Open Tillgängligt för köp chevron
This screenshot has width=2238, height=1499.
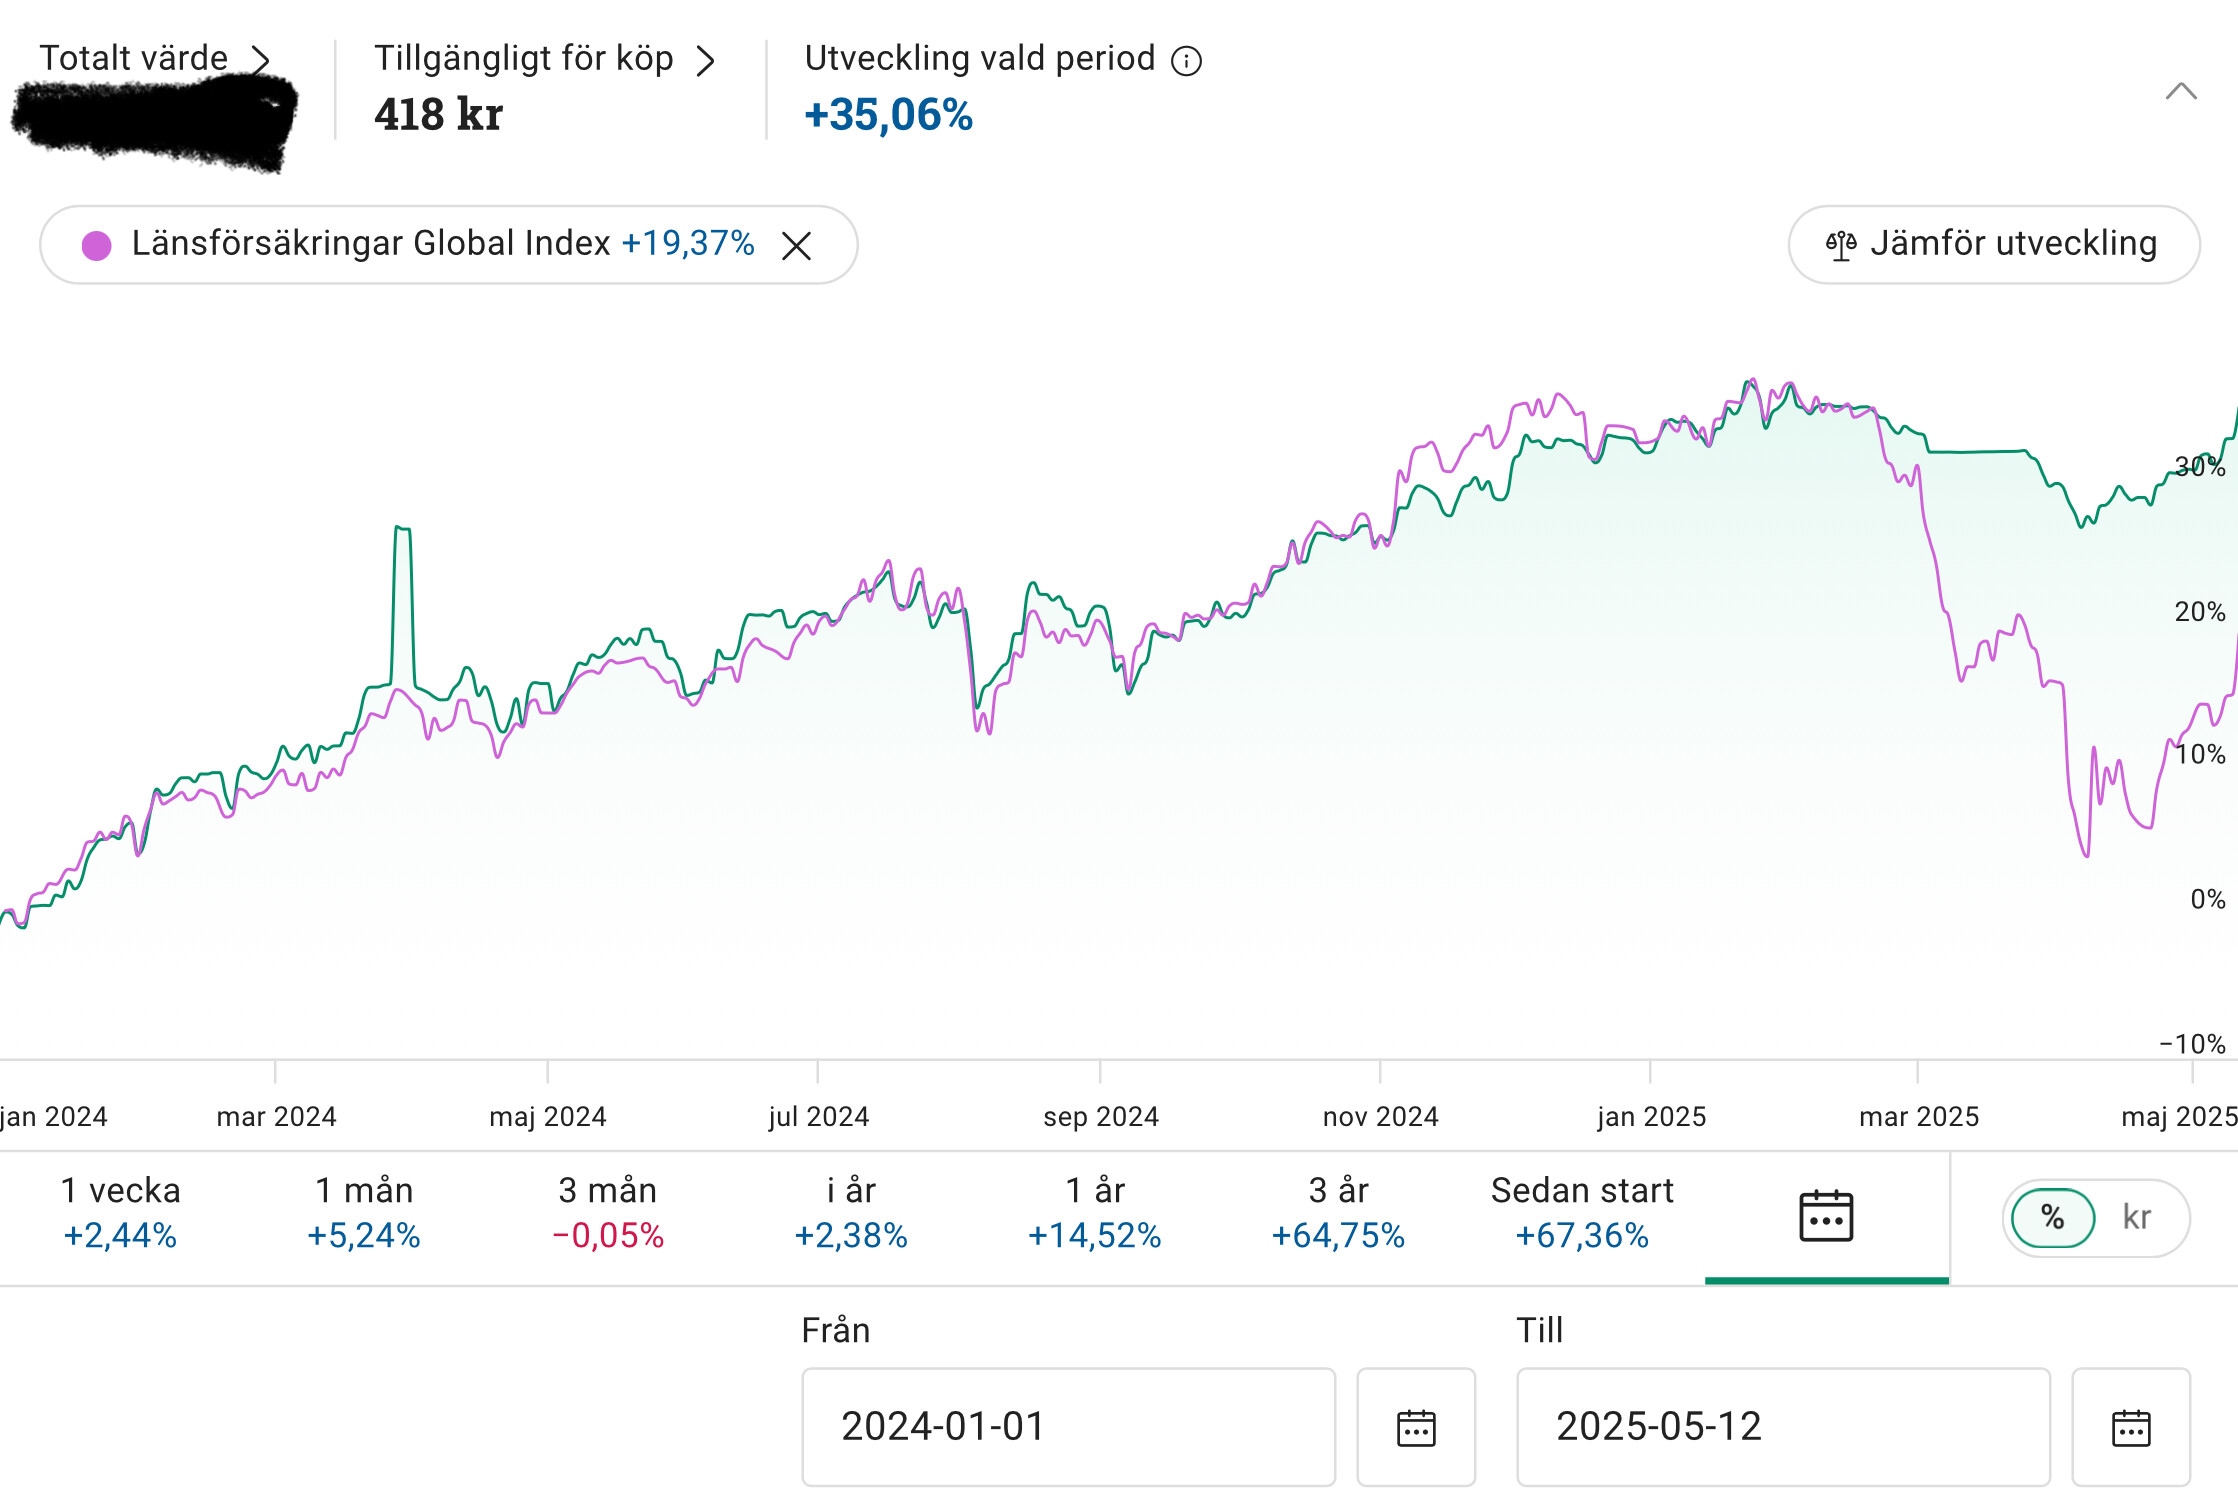(706, 61)
